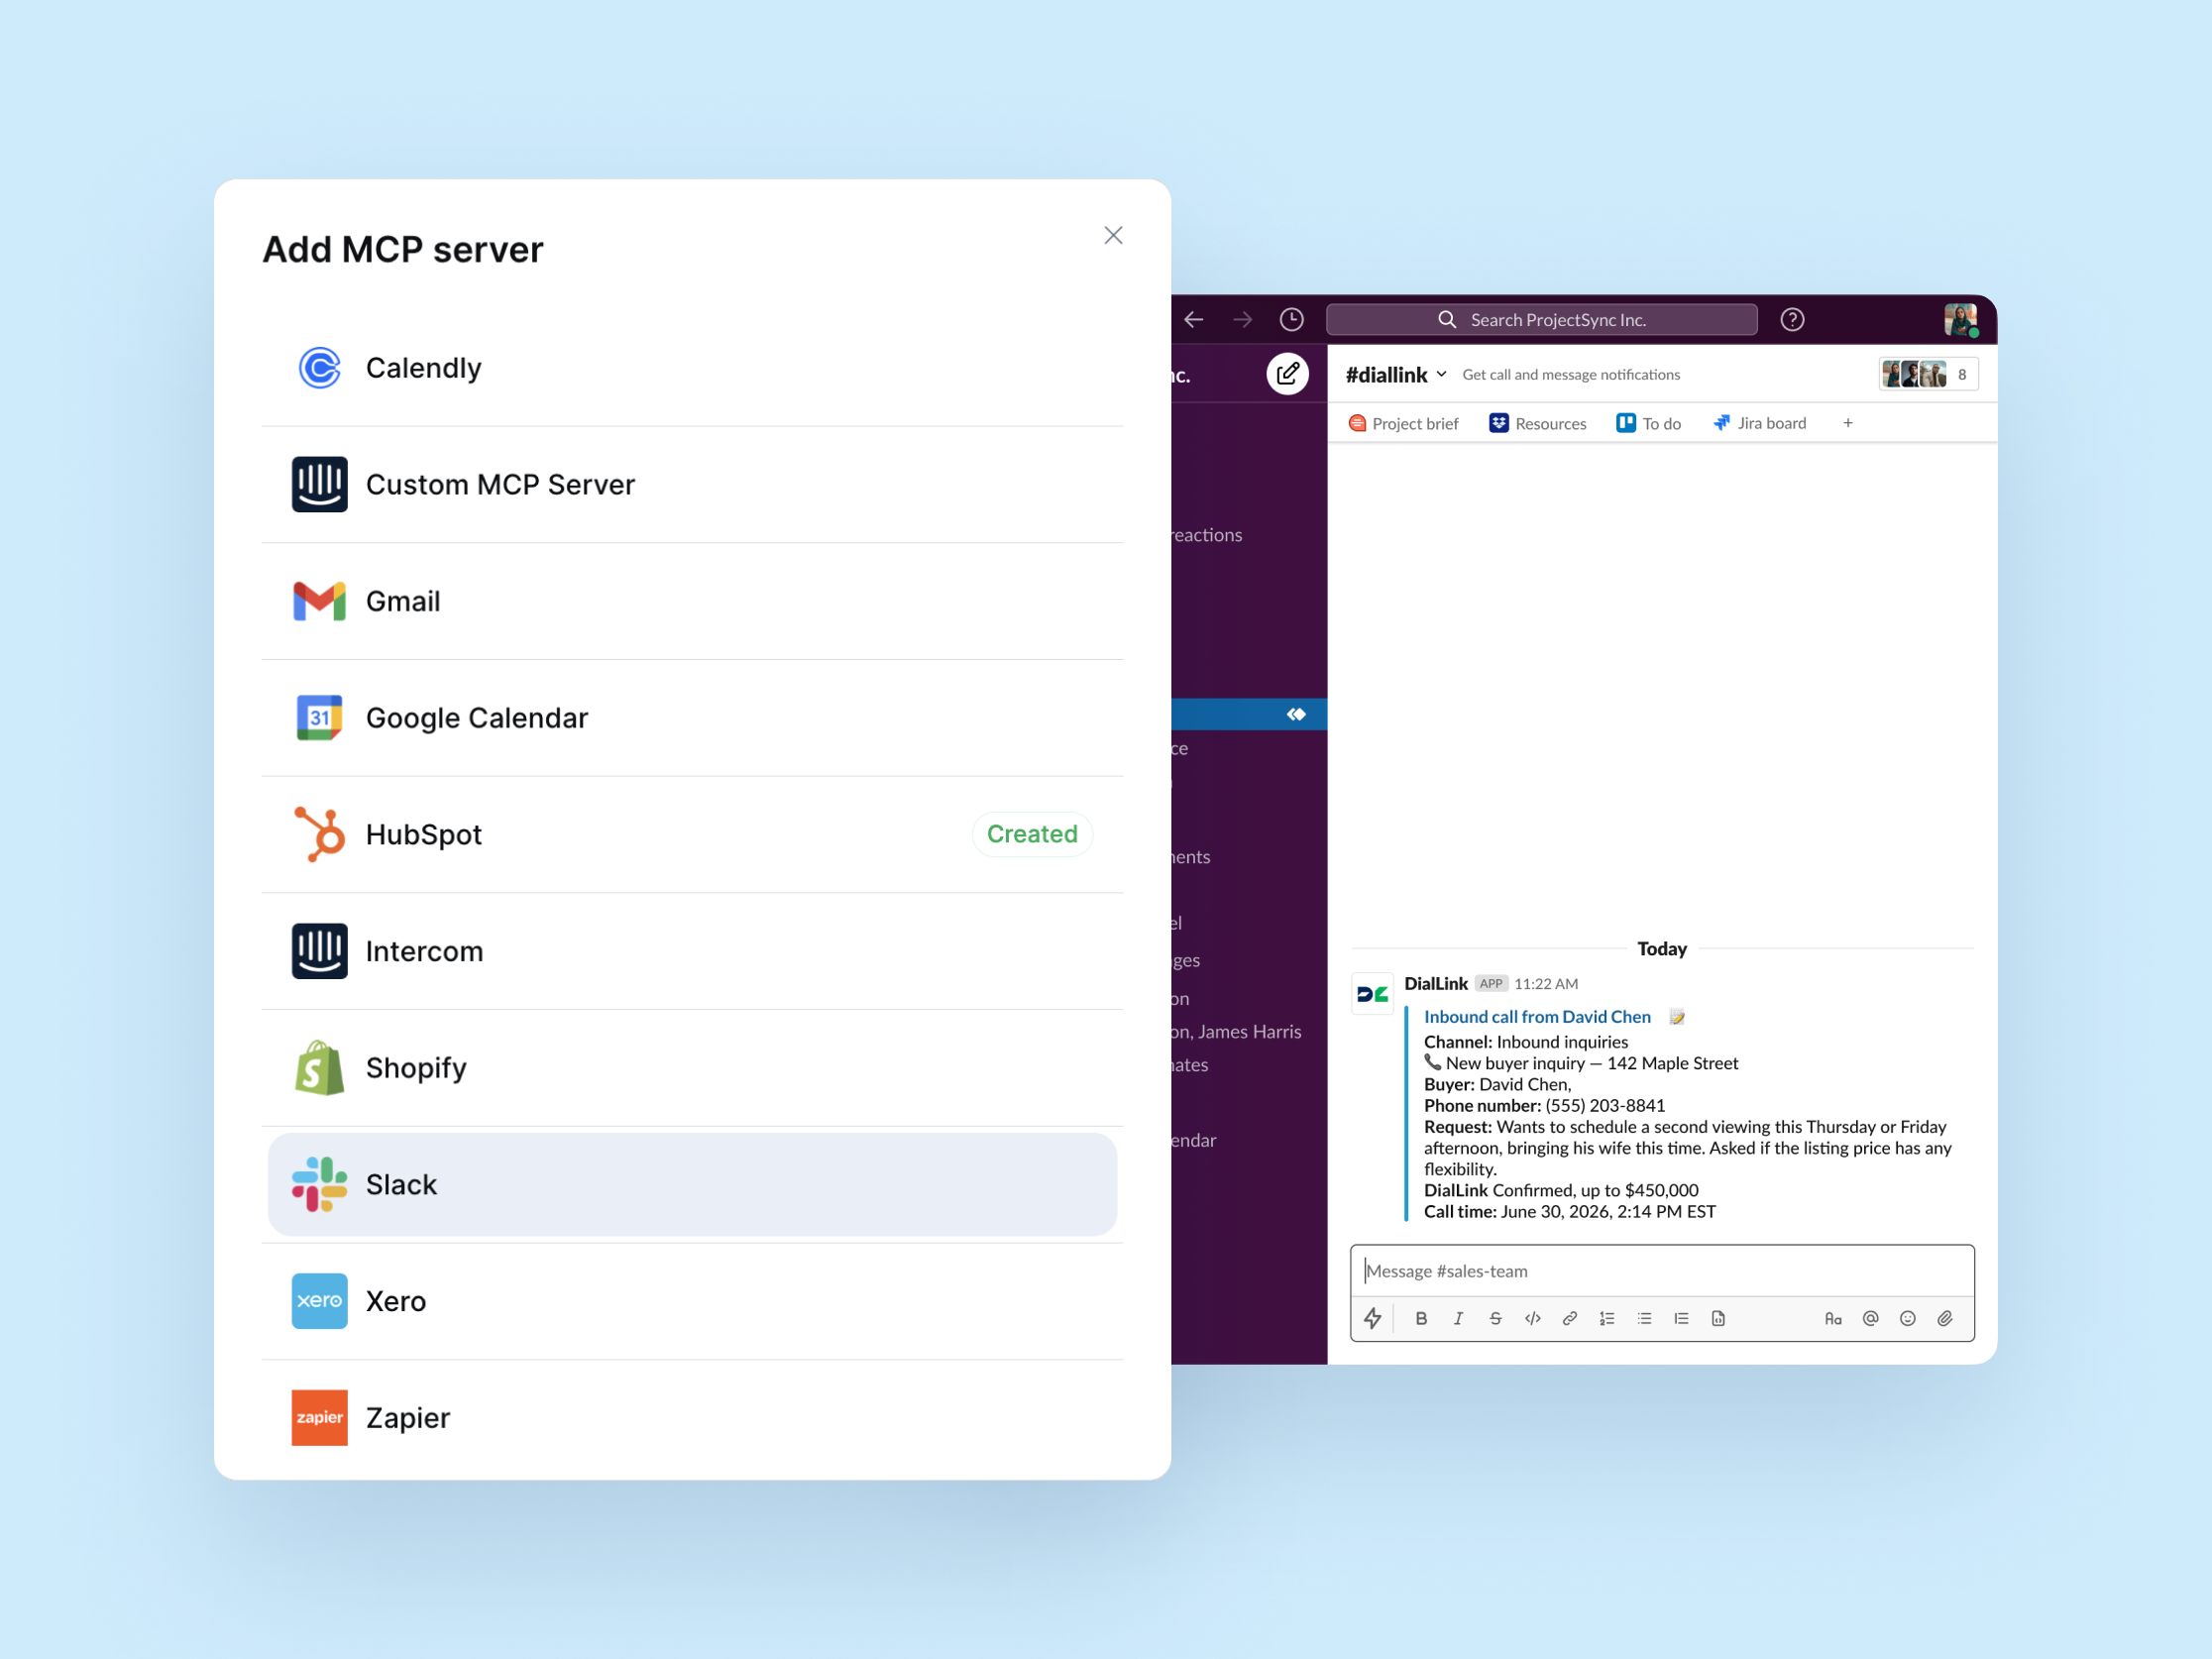Select the Google Calendar logo
The width and height of the screenshot is (2212, 1659).
coord(319,718)
